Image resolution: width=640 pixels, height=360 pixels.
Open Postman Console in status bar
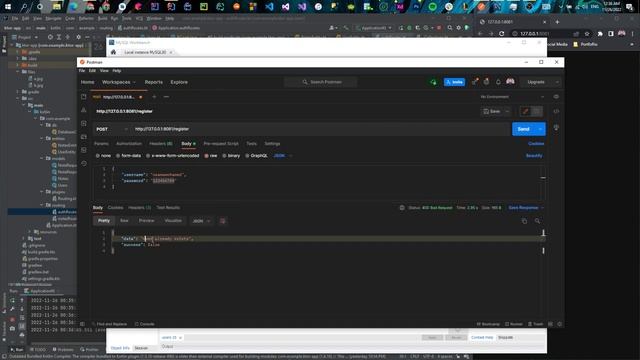pyautogui.click(x=144, y=324)
